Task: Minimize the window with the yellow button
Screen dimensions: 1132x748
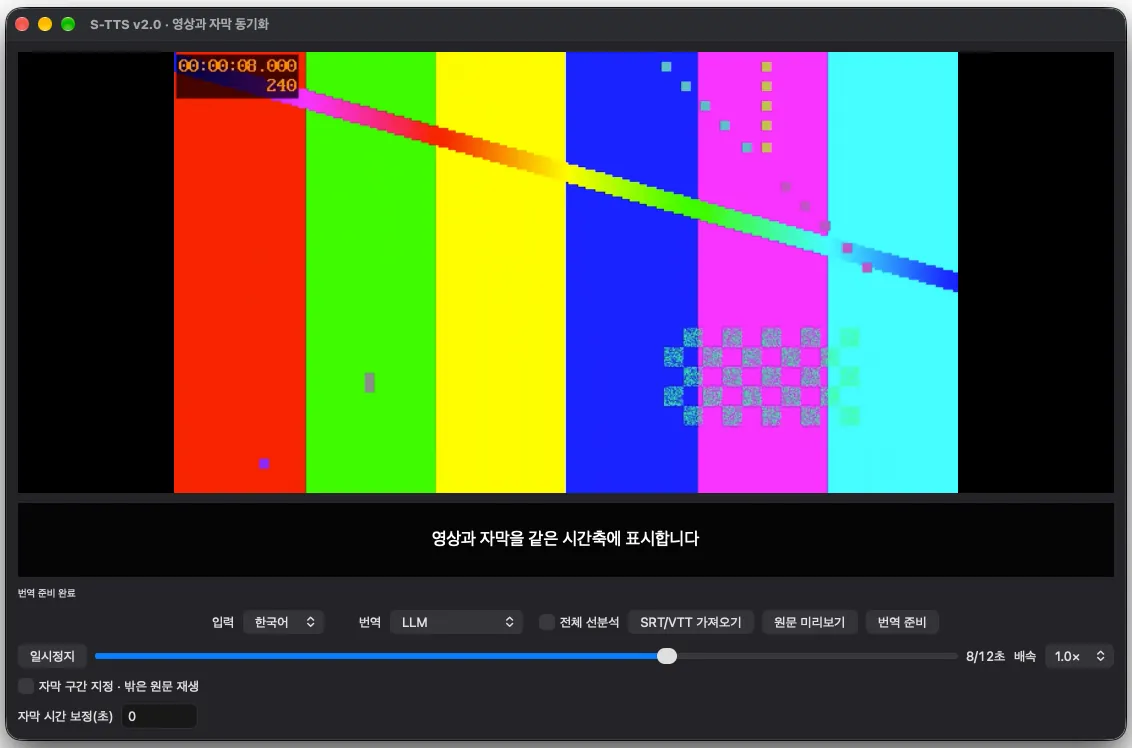Action: pyautogui.click(x=45, y=24)
